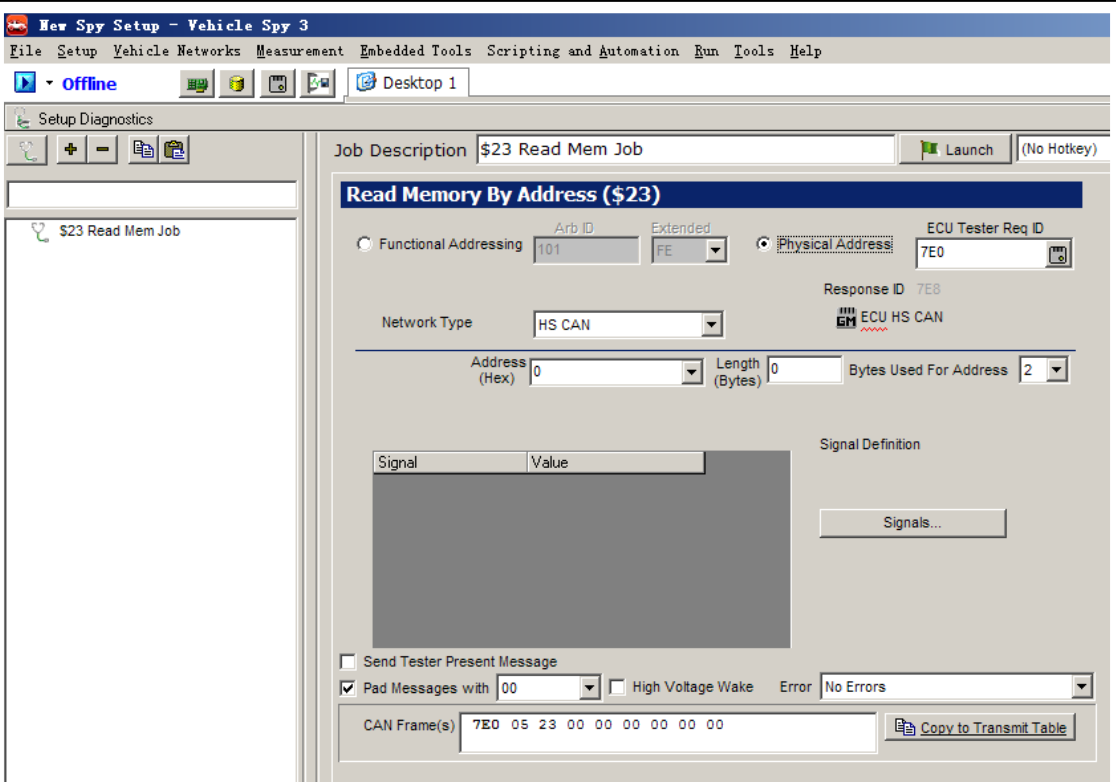Click the yellow database cylinder toolbar icon

pos(237,84)
